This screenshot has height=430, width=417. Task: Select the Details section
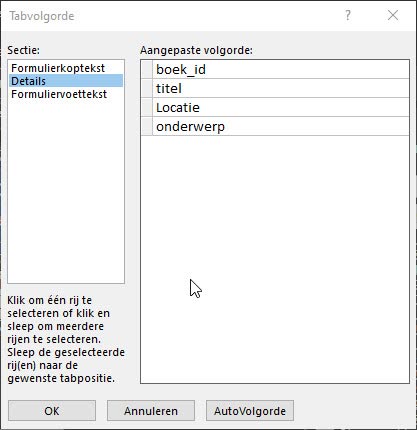[x=66, y=81]
